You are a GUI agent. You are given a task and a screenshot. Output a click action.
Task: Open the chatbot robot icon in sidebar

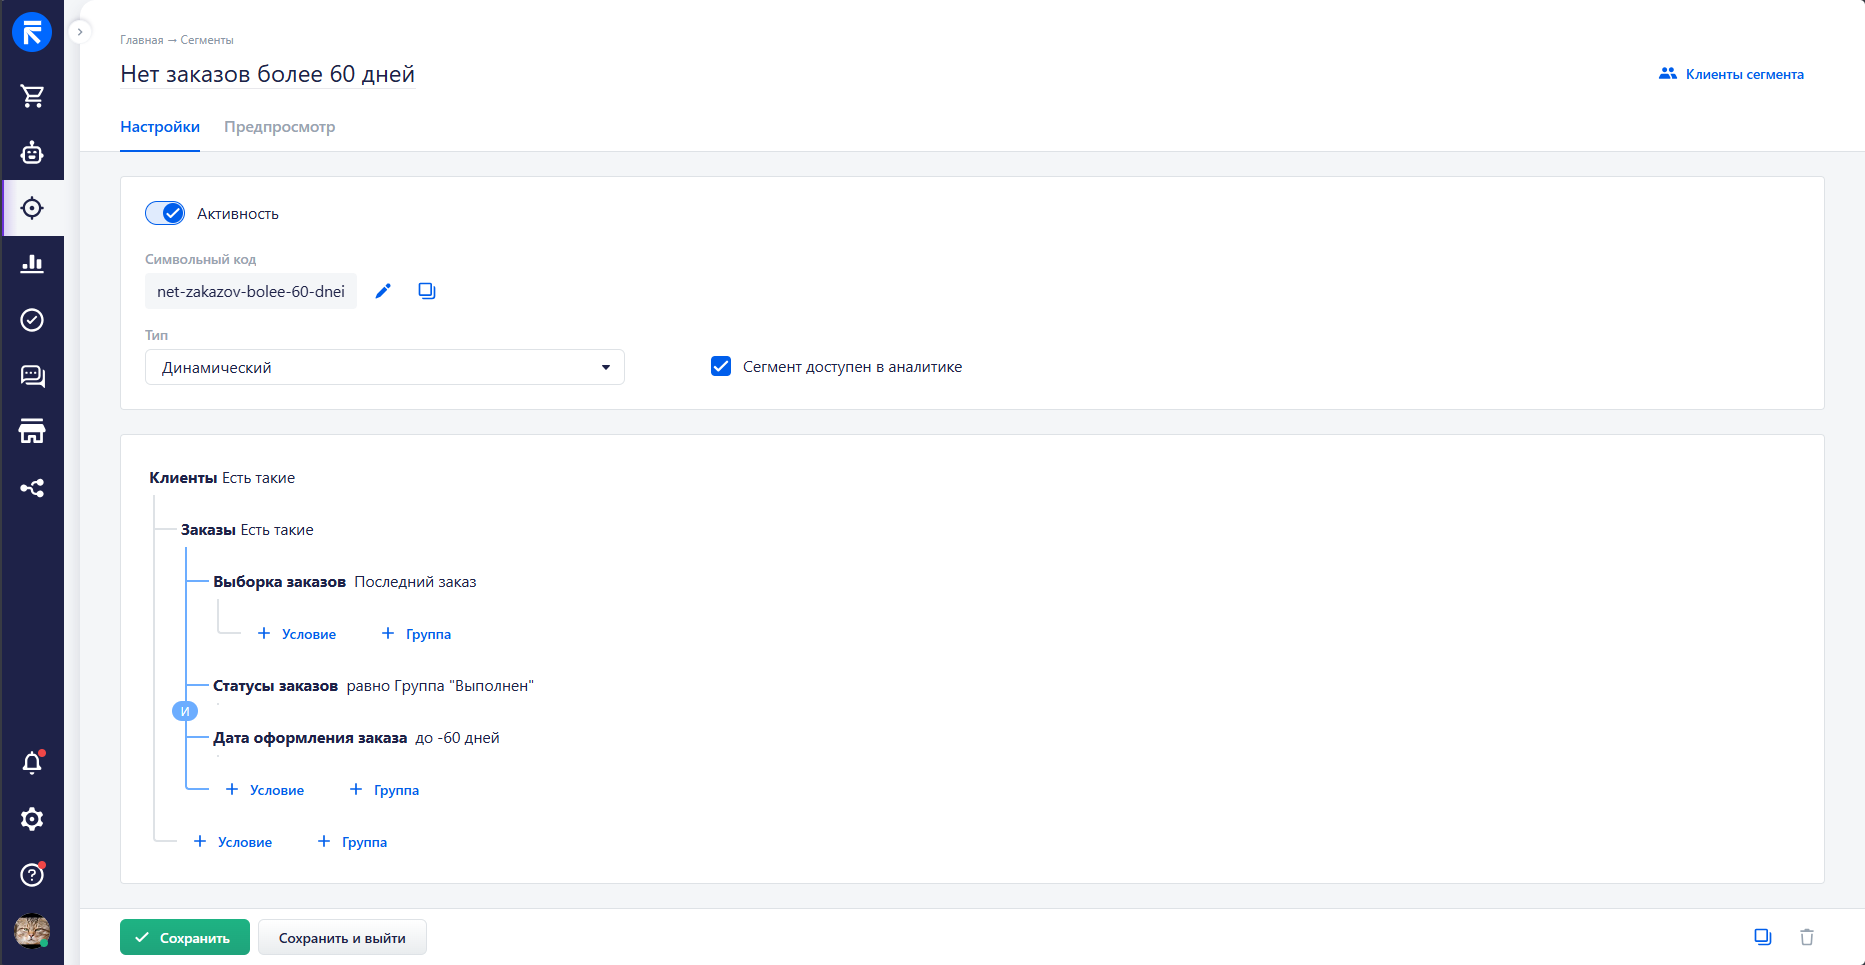pos(32,152)
